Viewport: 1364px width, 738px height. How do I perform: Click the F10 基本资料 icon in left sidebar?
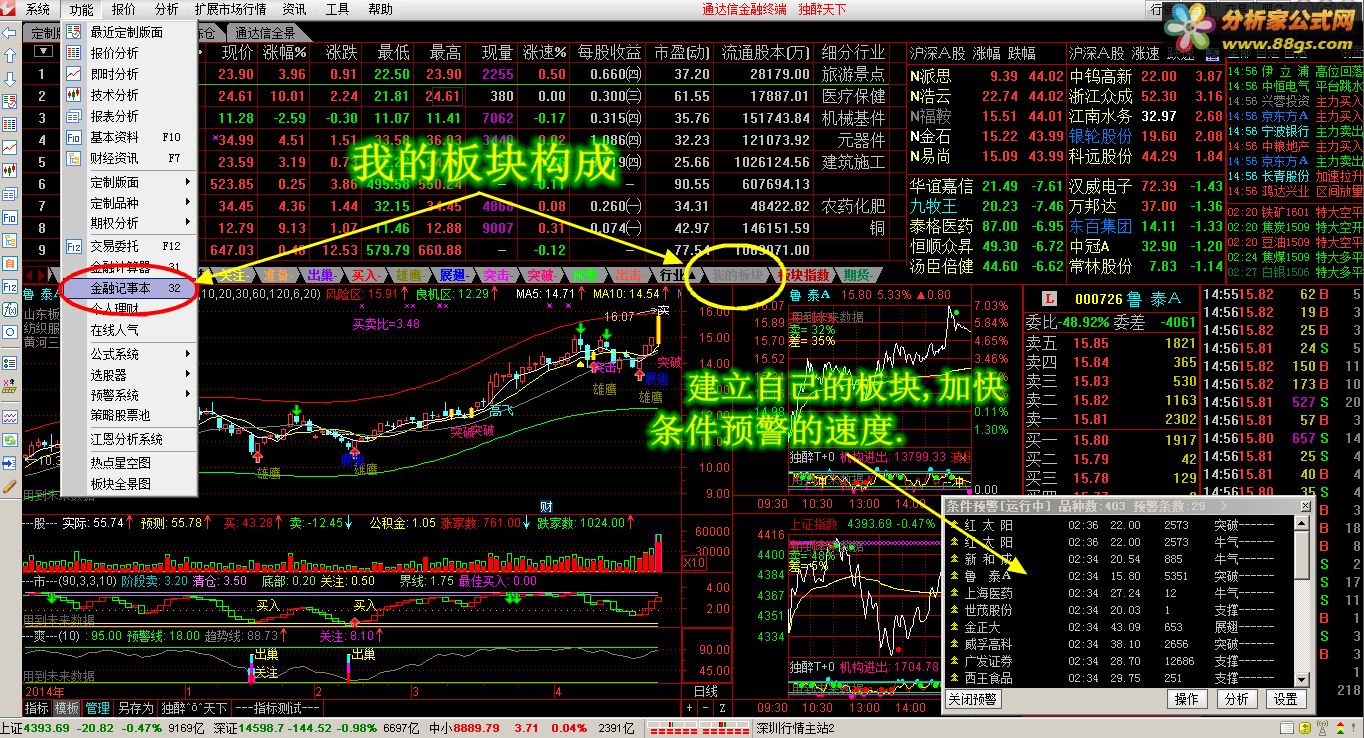pyautogui.click(x=9, y=216)
